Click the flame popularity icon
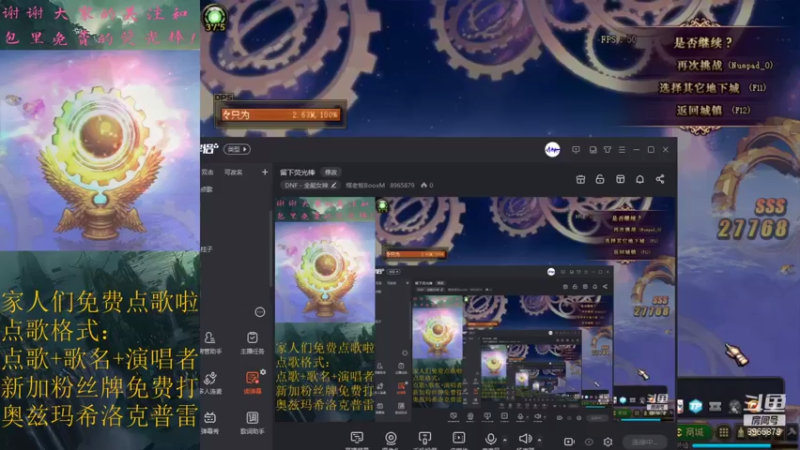This screenshot has width=800, height=450. (424, 185)
